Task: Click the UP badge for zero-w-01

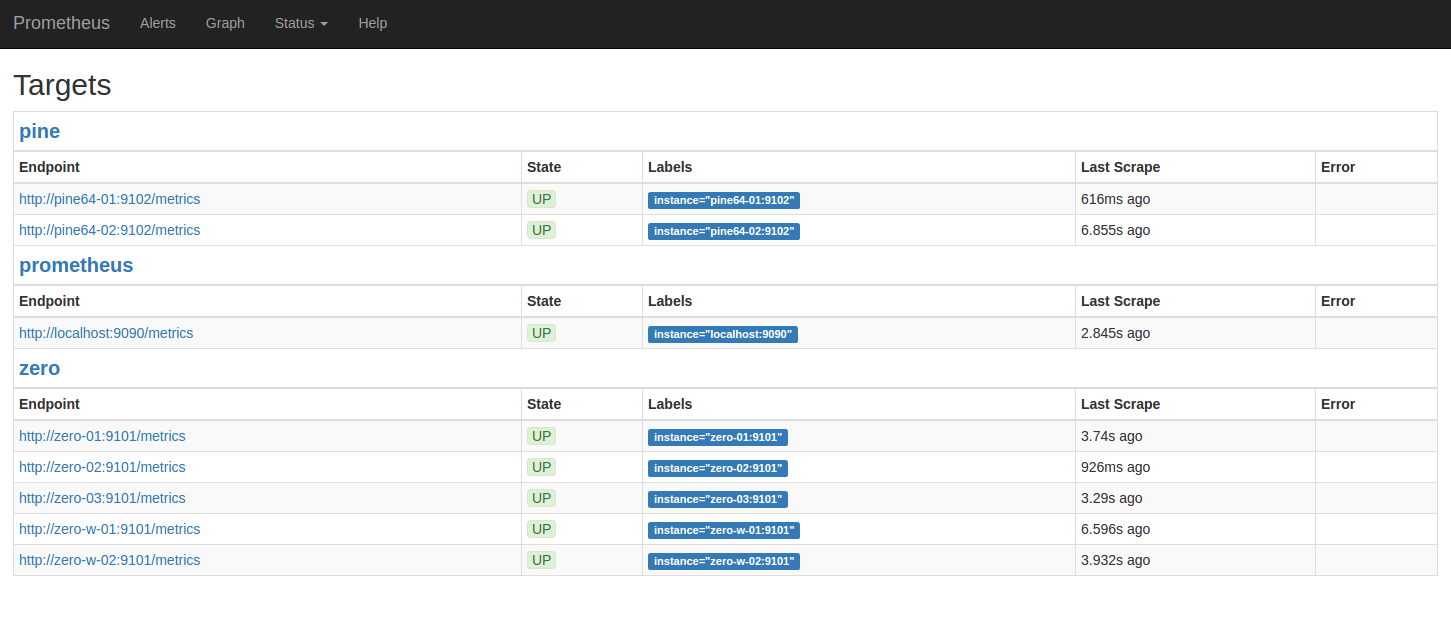Action: pyautogui.click(x=541, y=529)
